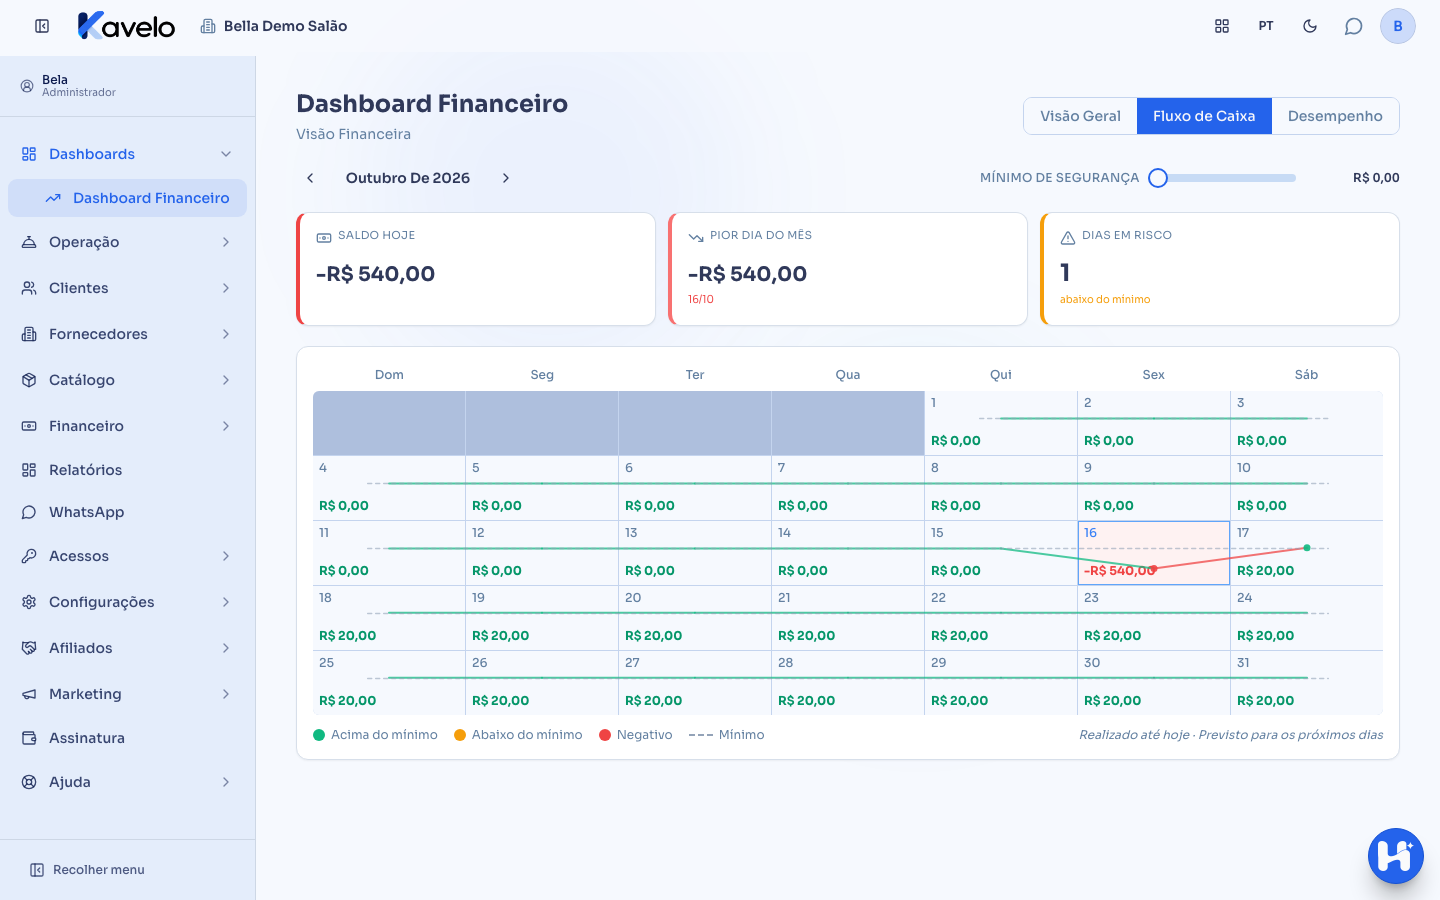Switch to dark mode moon icon

(1310, 26)
